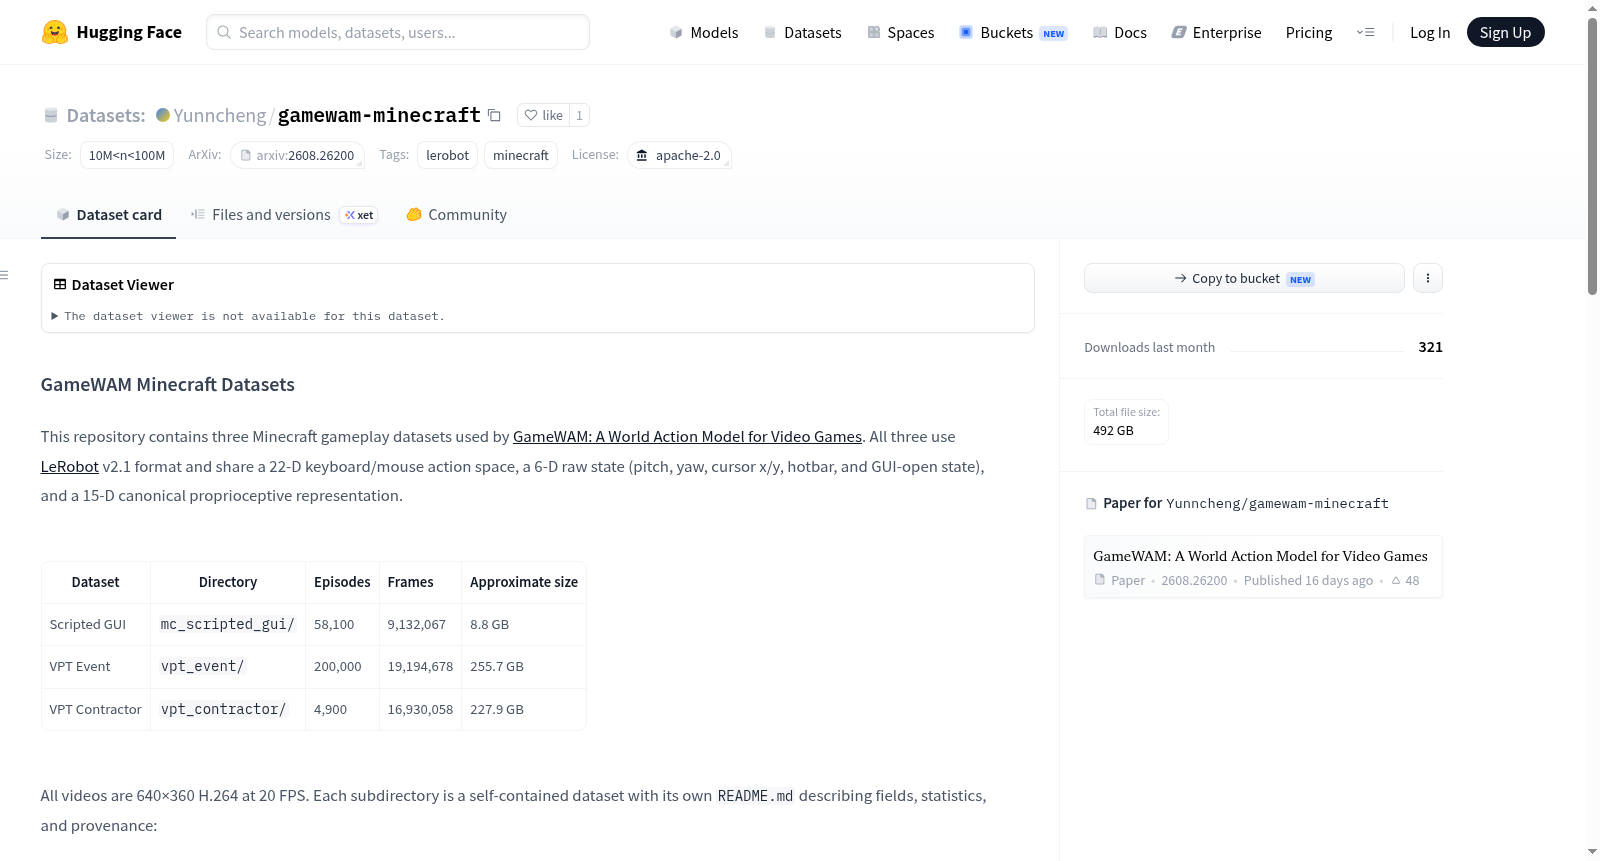The height and width of the screenshot is (861, 1600).
Task: Open the left sidebar outline icon
Action: 4,275
